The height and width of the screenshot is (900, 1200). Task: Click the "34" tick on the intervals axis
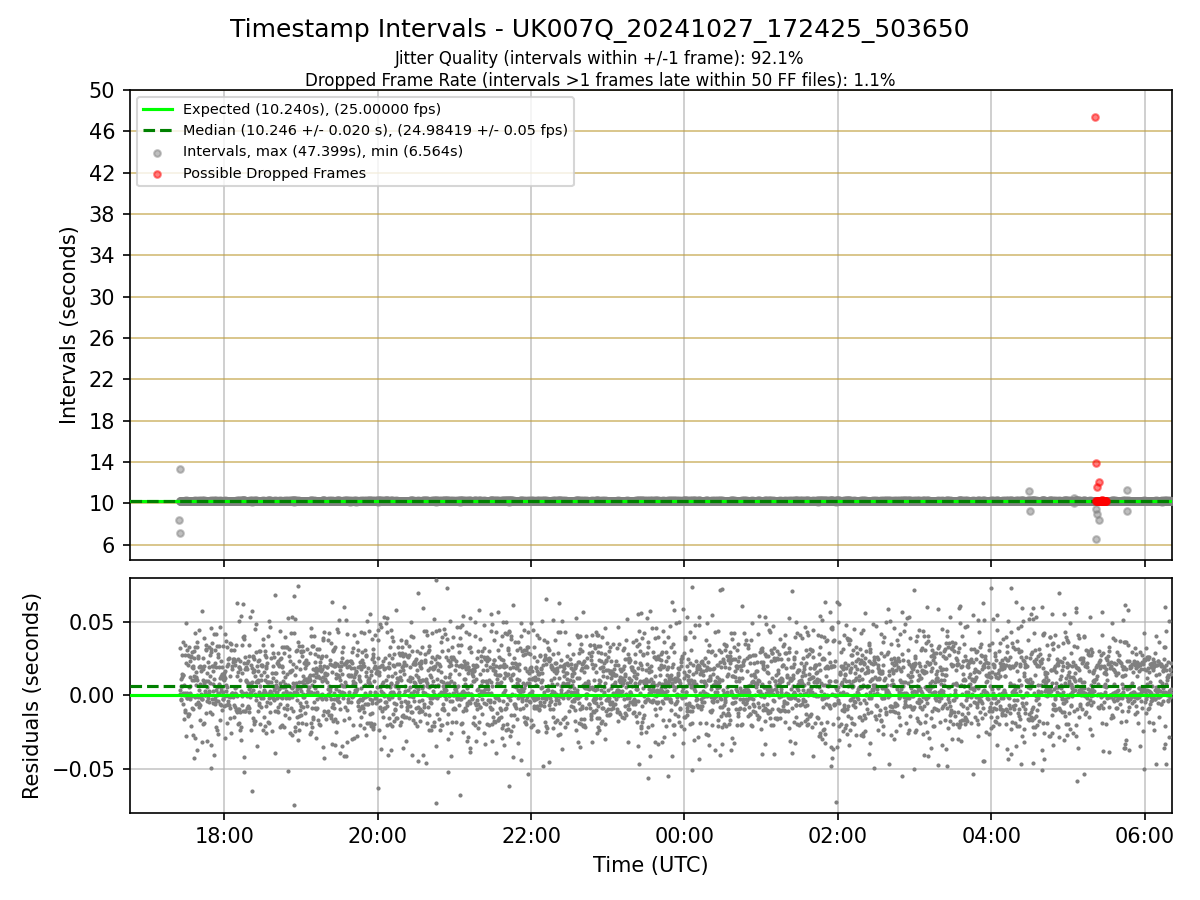(x=103, y=256)
